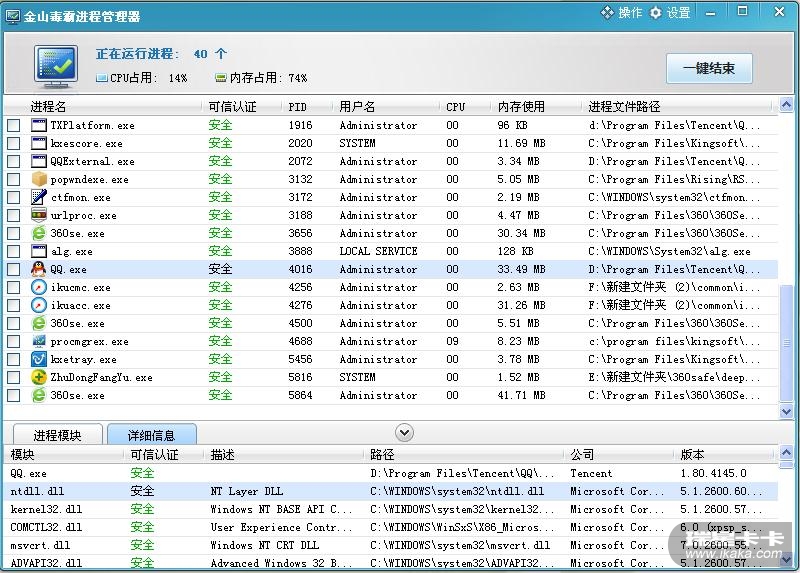Switch to the 详细信息 tab

[152, 435]
